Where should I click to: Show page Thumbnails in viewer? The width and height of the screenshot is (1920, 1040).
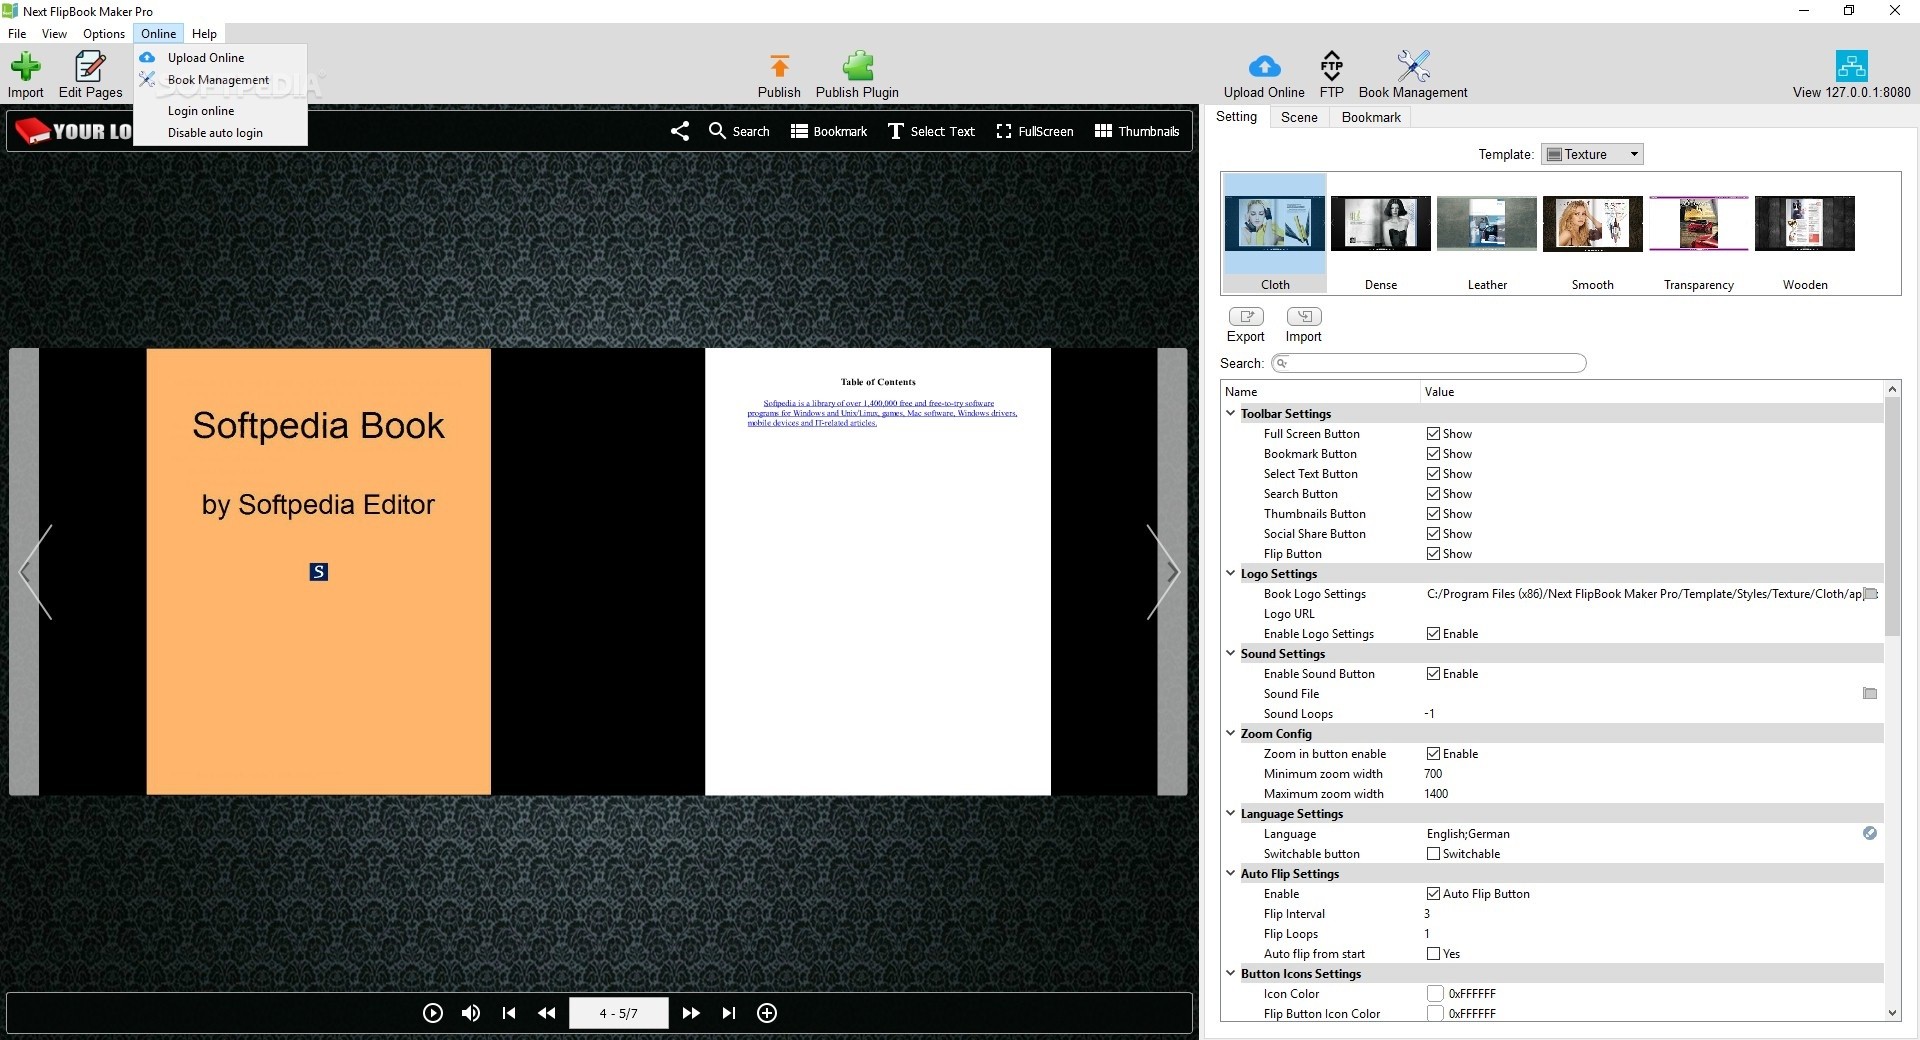coord(1137,131)
